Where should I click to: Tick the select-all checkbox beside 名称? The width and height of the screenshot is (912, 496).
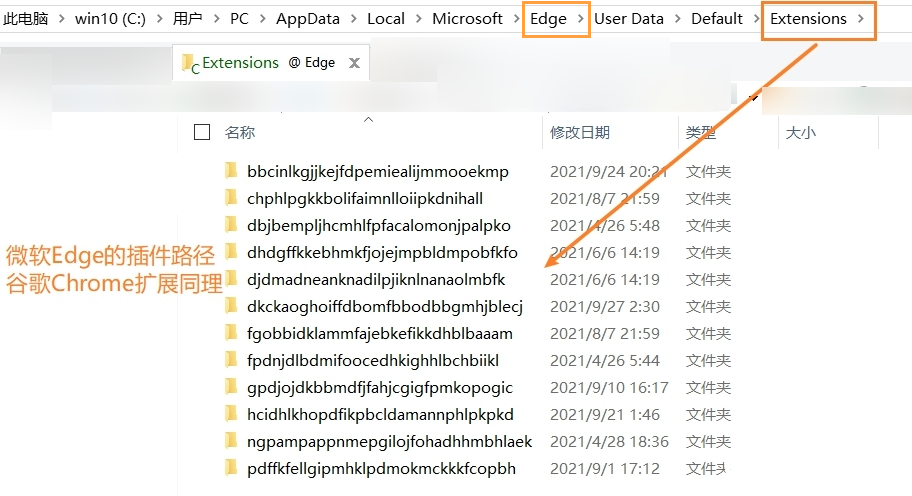pyautogui.click(x=202, y=133)
